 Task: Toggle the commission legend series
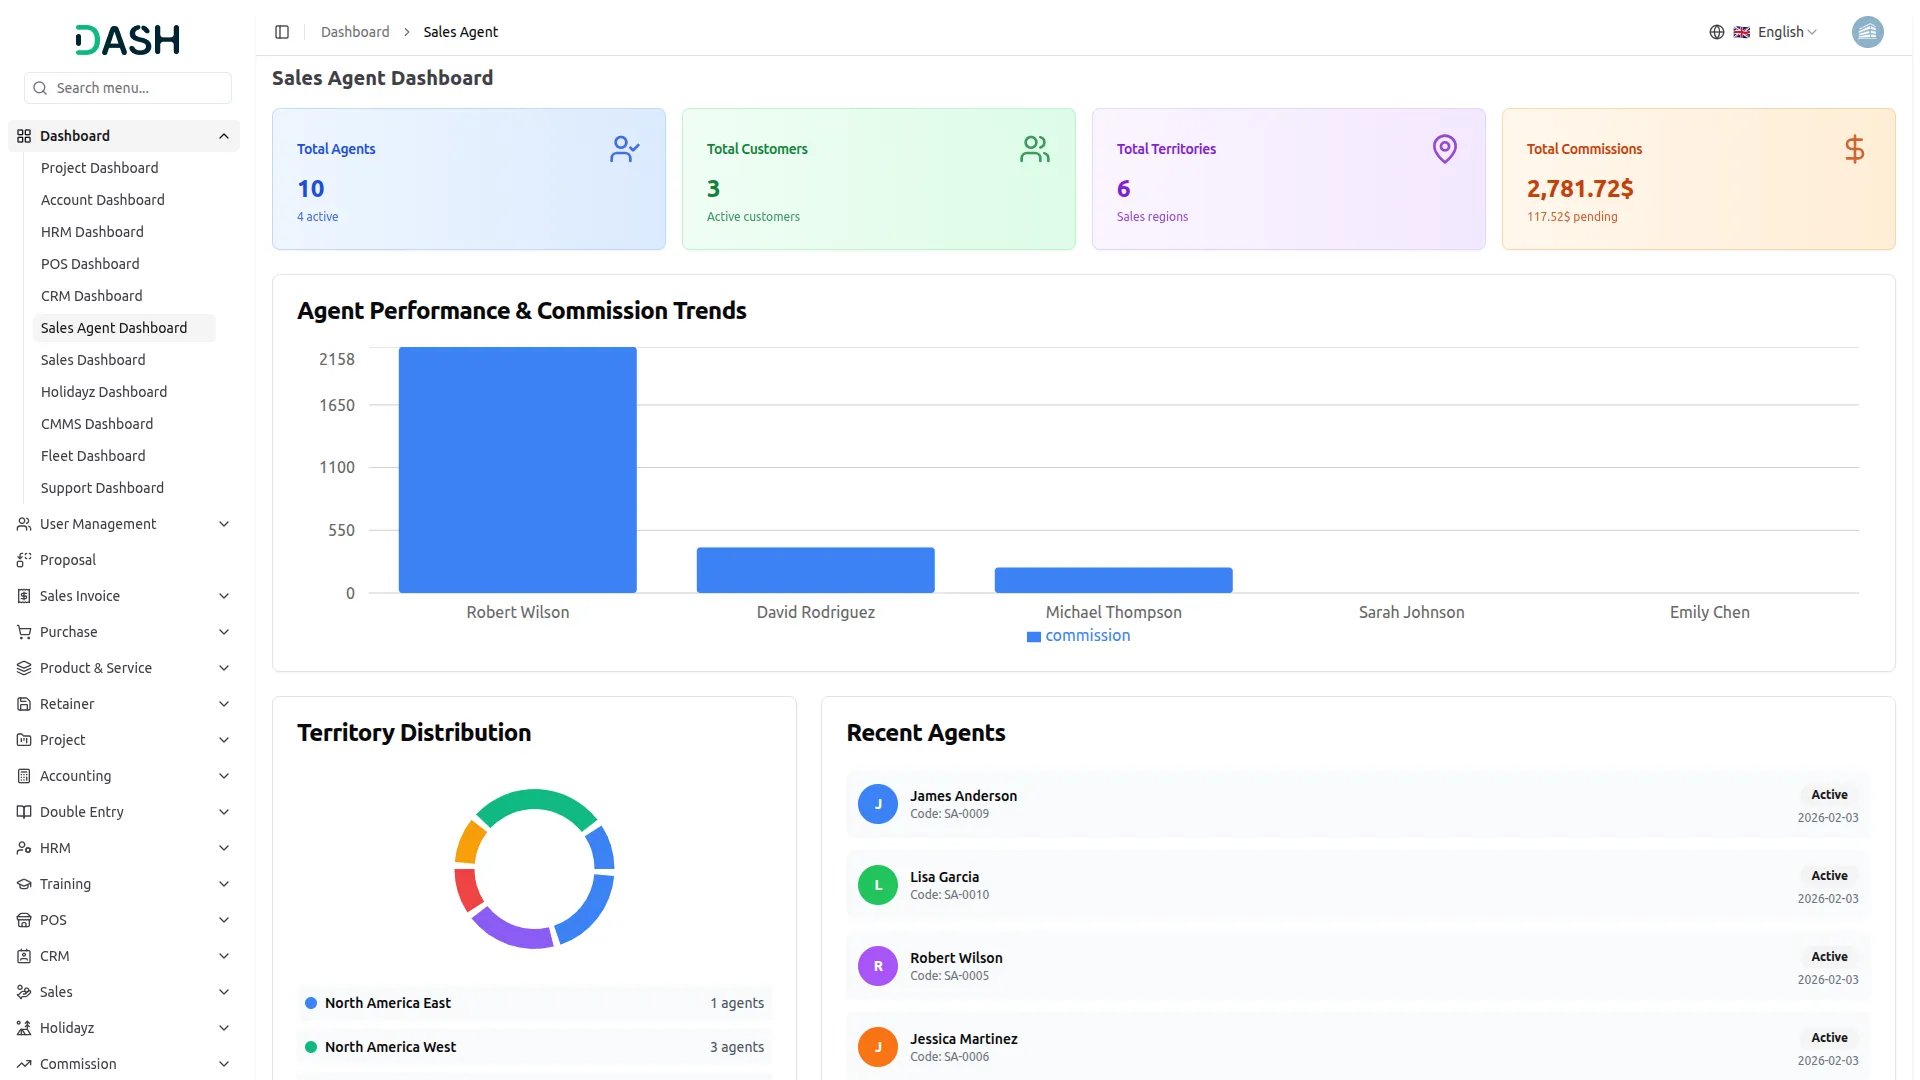(x=1078, y=636)
